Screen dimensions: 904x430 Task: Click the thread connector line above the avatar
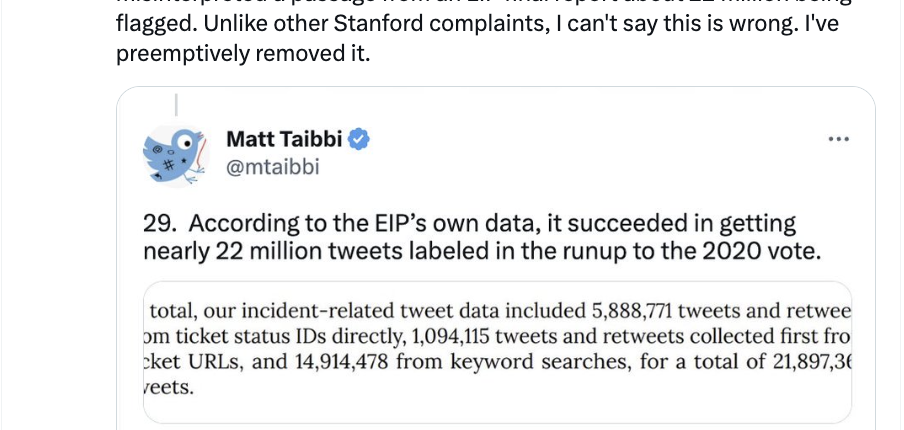pyautogui.click(x=176, y=106)
